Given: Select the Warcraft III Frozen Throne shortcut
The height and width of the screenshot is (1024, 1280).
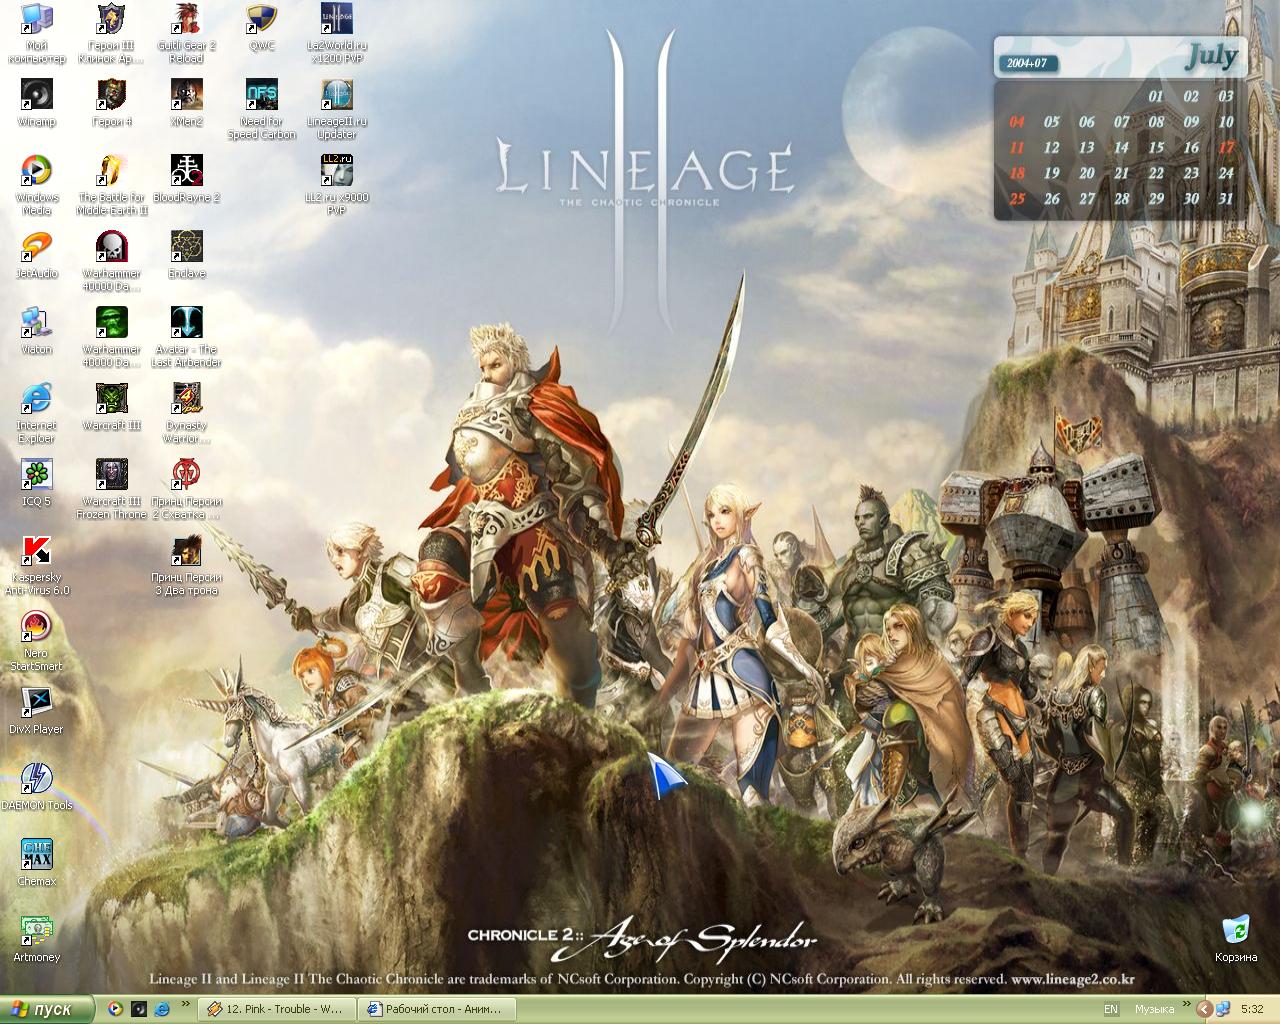Looking at the screenshot, I should pyautogui.click(x=111, y=489).
